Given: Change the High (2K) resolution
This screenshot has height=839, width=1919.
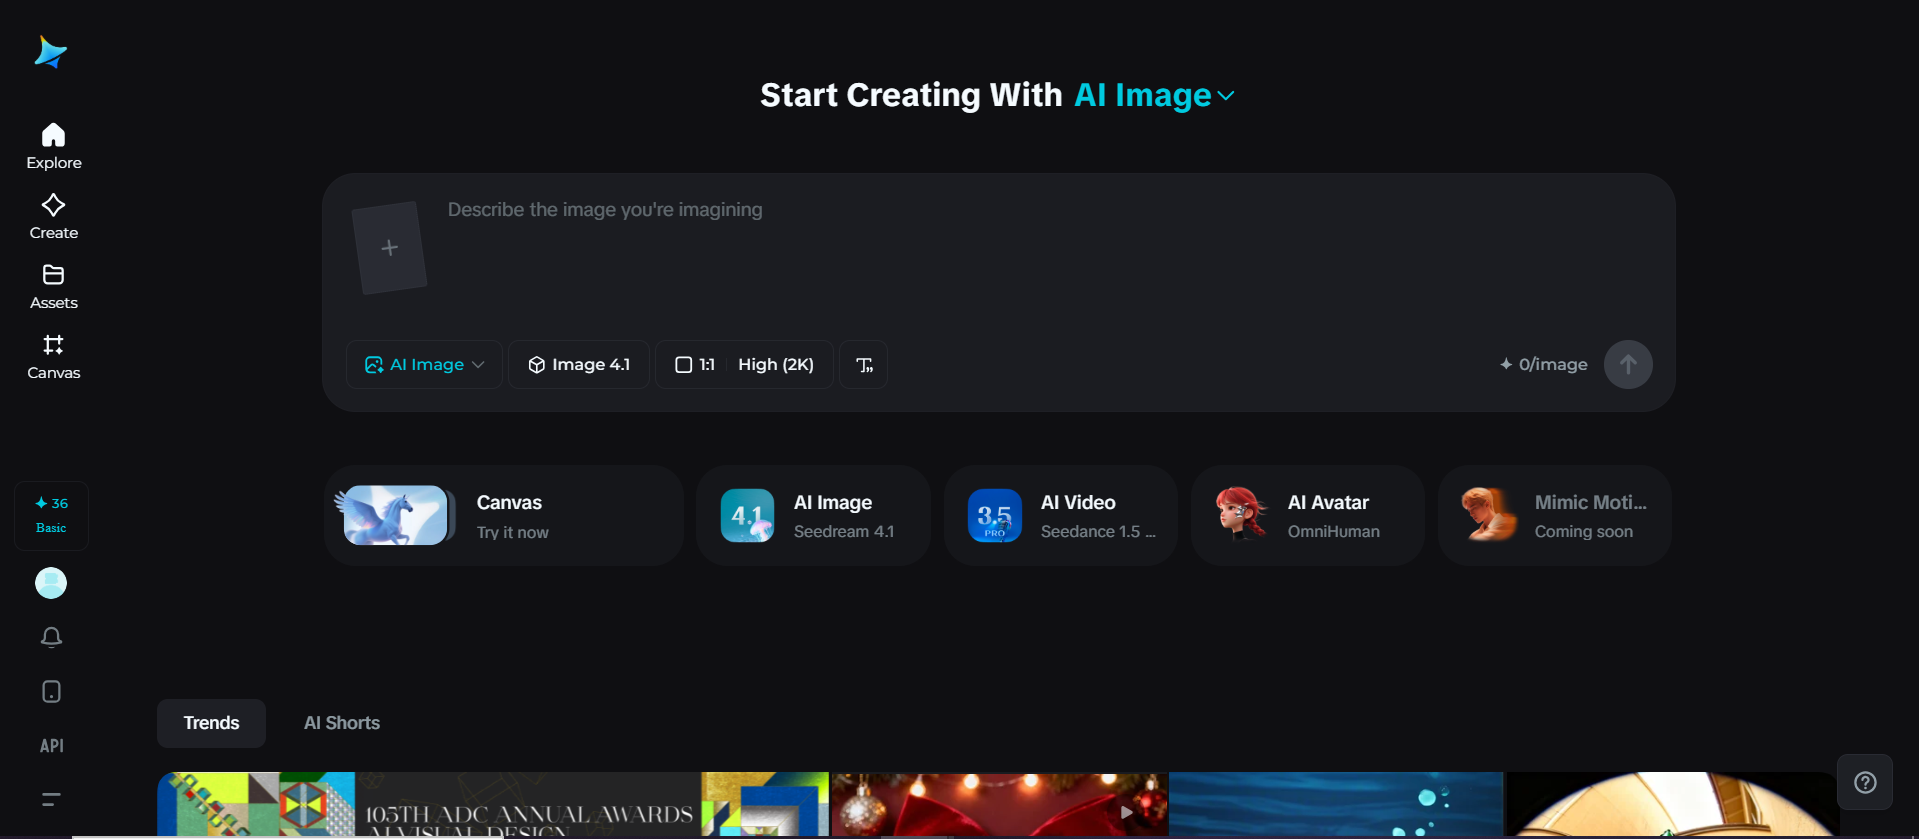Looking at the screenshot, I should (776, 365).
